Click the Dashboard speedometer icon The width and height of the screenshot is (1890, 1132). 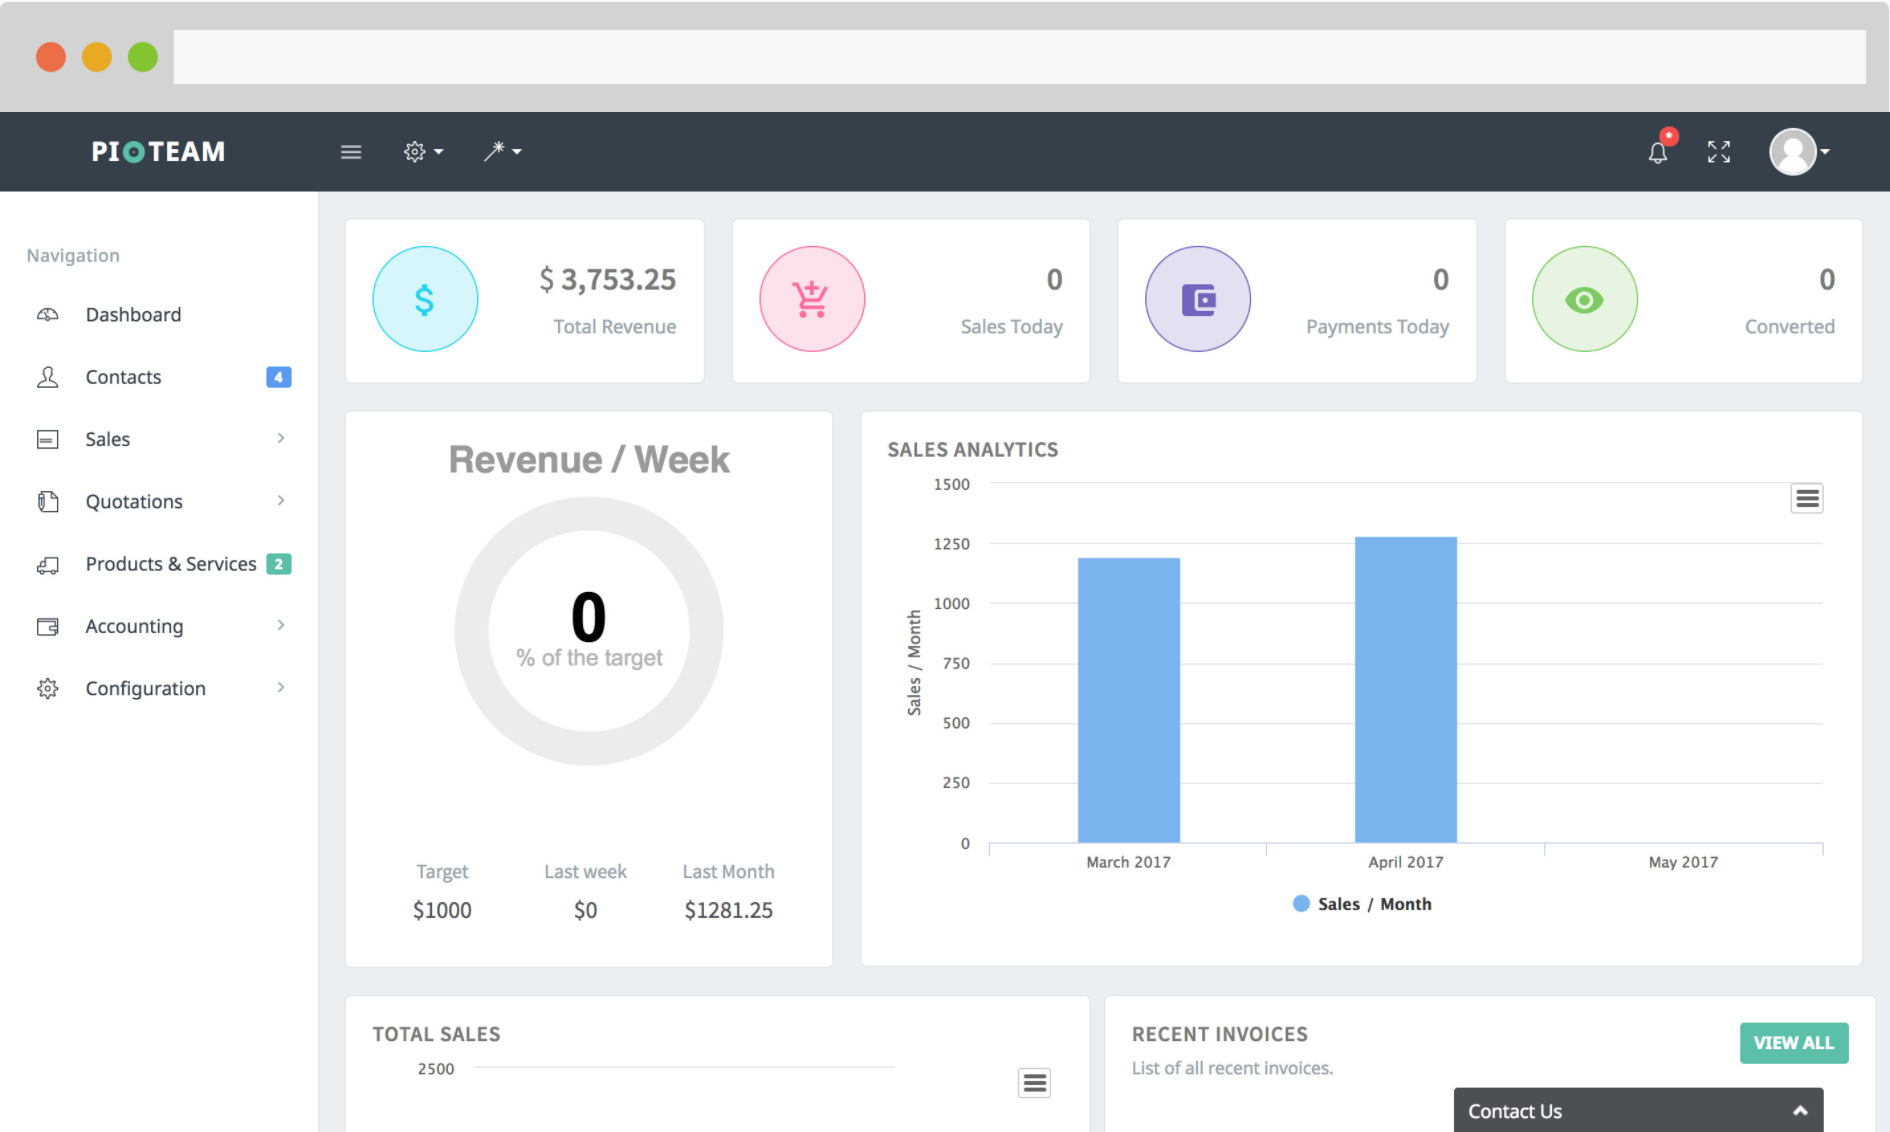coord(48,315)
